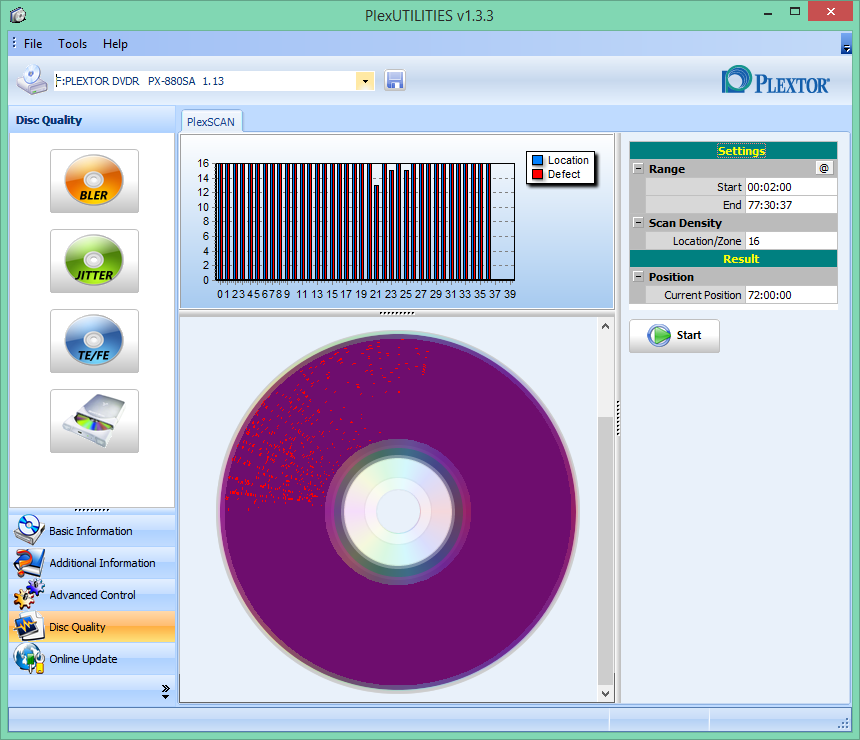Collapse the Scan Density section
The width and height of the screenshot is (860, 740).
[x=638, y=222]
